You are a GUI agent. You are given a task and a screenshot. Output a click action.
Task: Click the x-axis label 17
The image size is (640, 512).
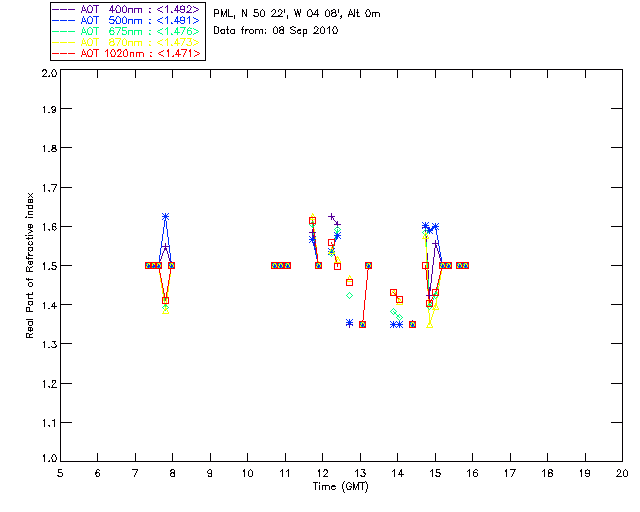coord(510,473)
